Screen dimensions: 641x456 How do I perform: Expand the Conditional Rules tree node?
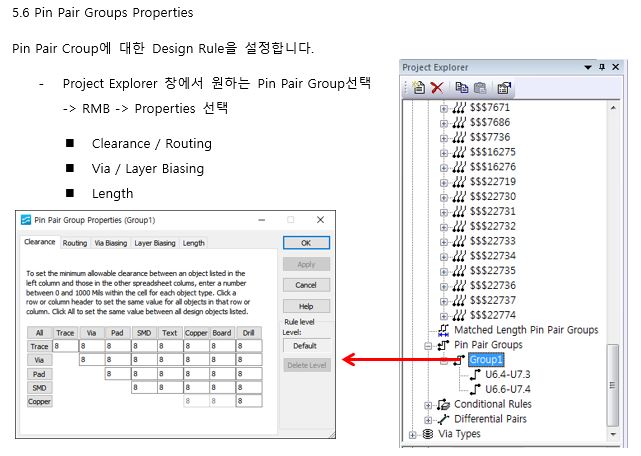(x=429, y=405)
